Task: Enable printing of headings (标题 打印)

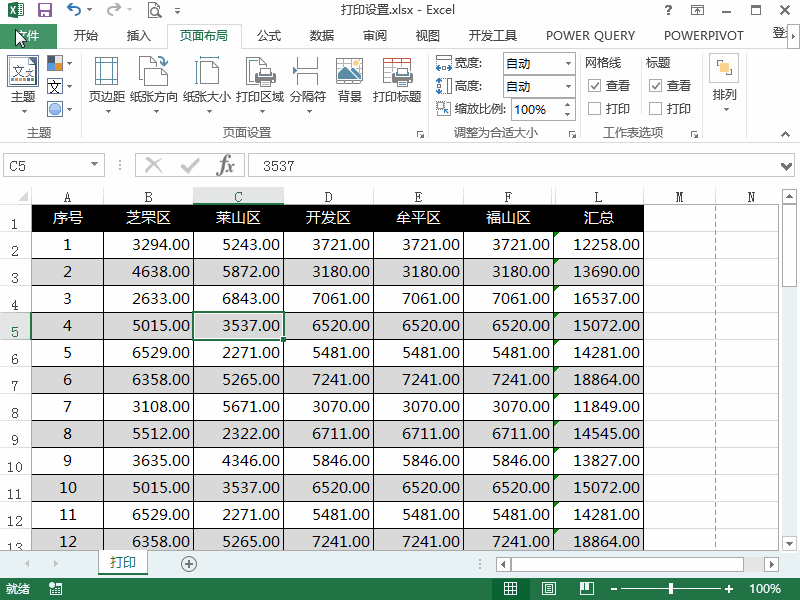Action: [655, 108]
